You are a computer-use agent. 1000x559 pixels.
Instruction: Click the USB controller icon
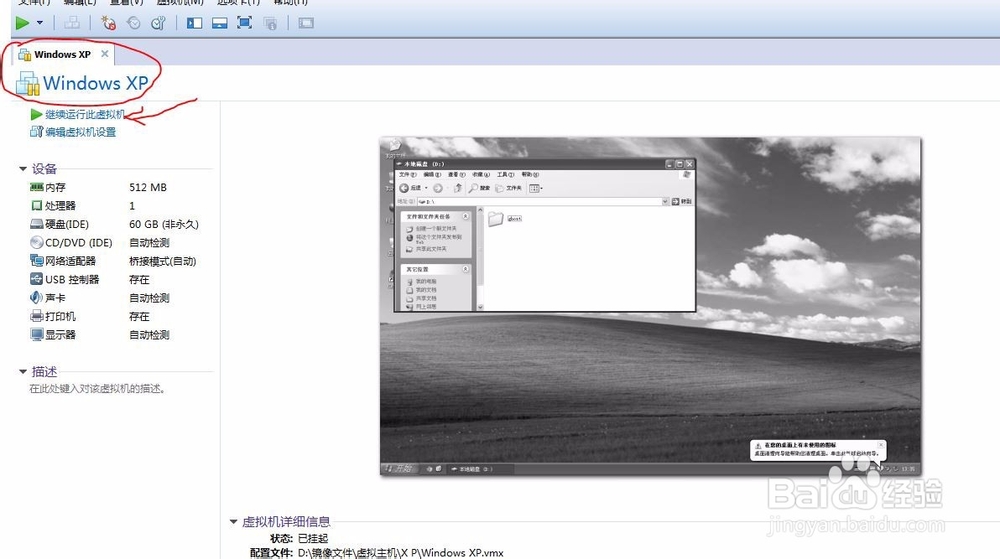click(36, 279)
